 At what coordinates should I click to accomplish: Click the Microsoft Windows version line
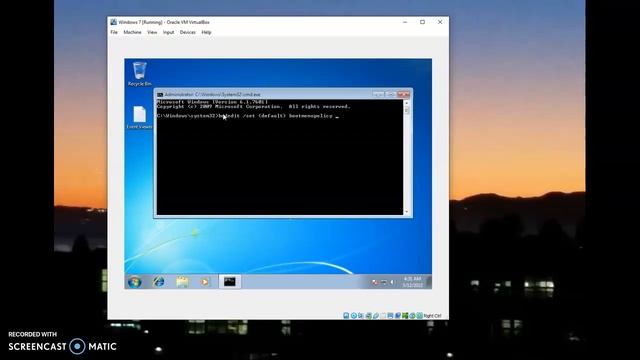pyautogui.click(x=212, y=102)
